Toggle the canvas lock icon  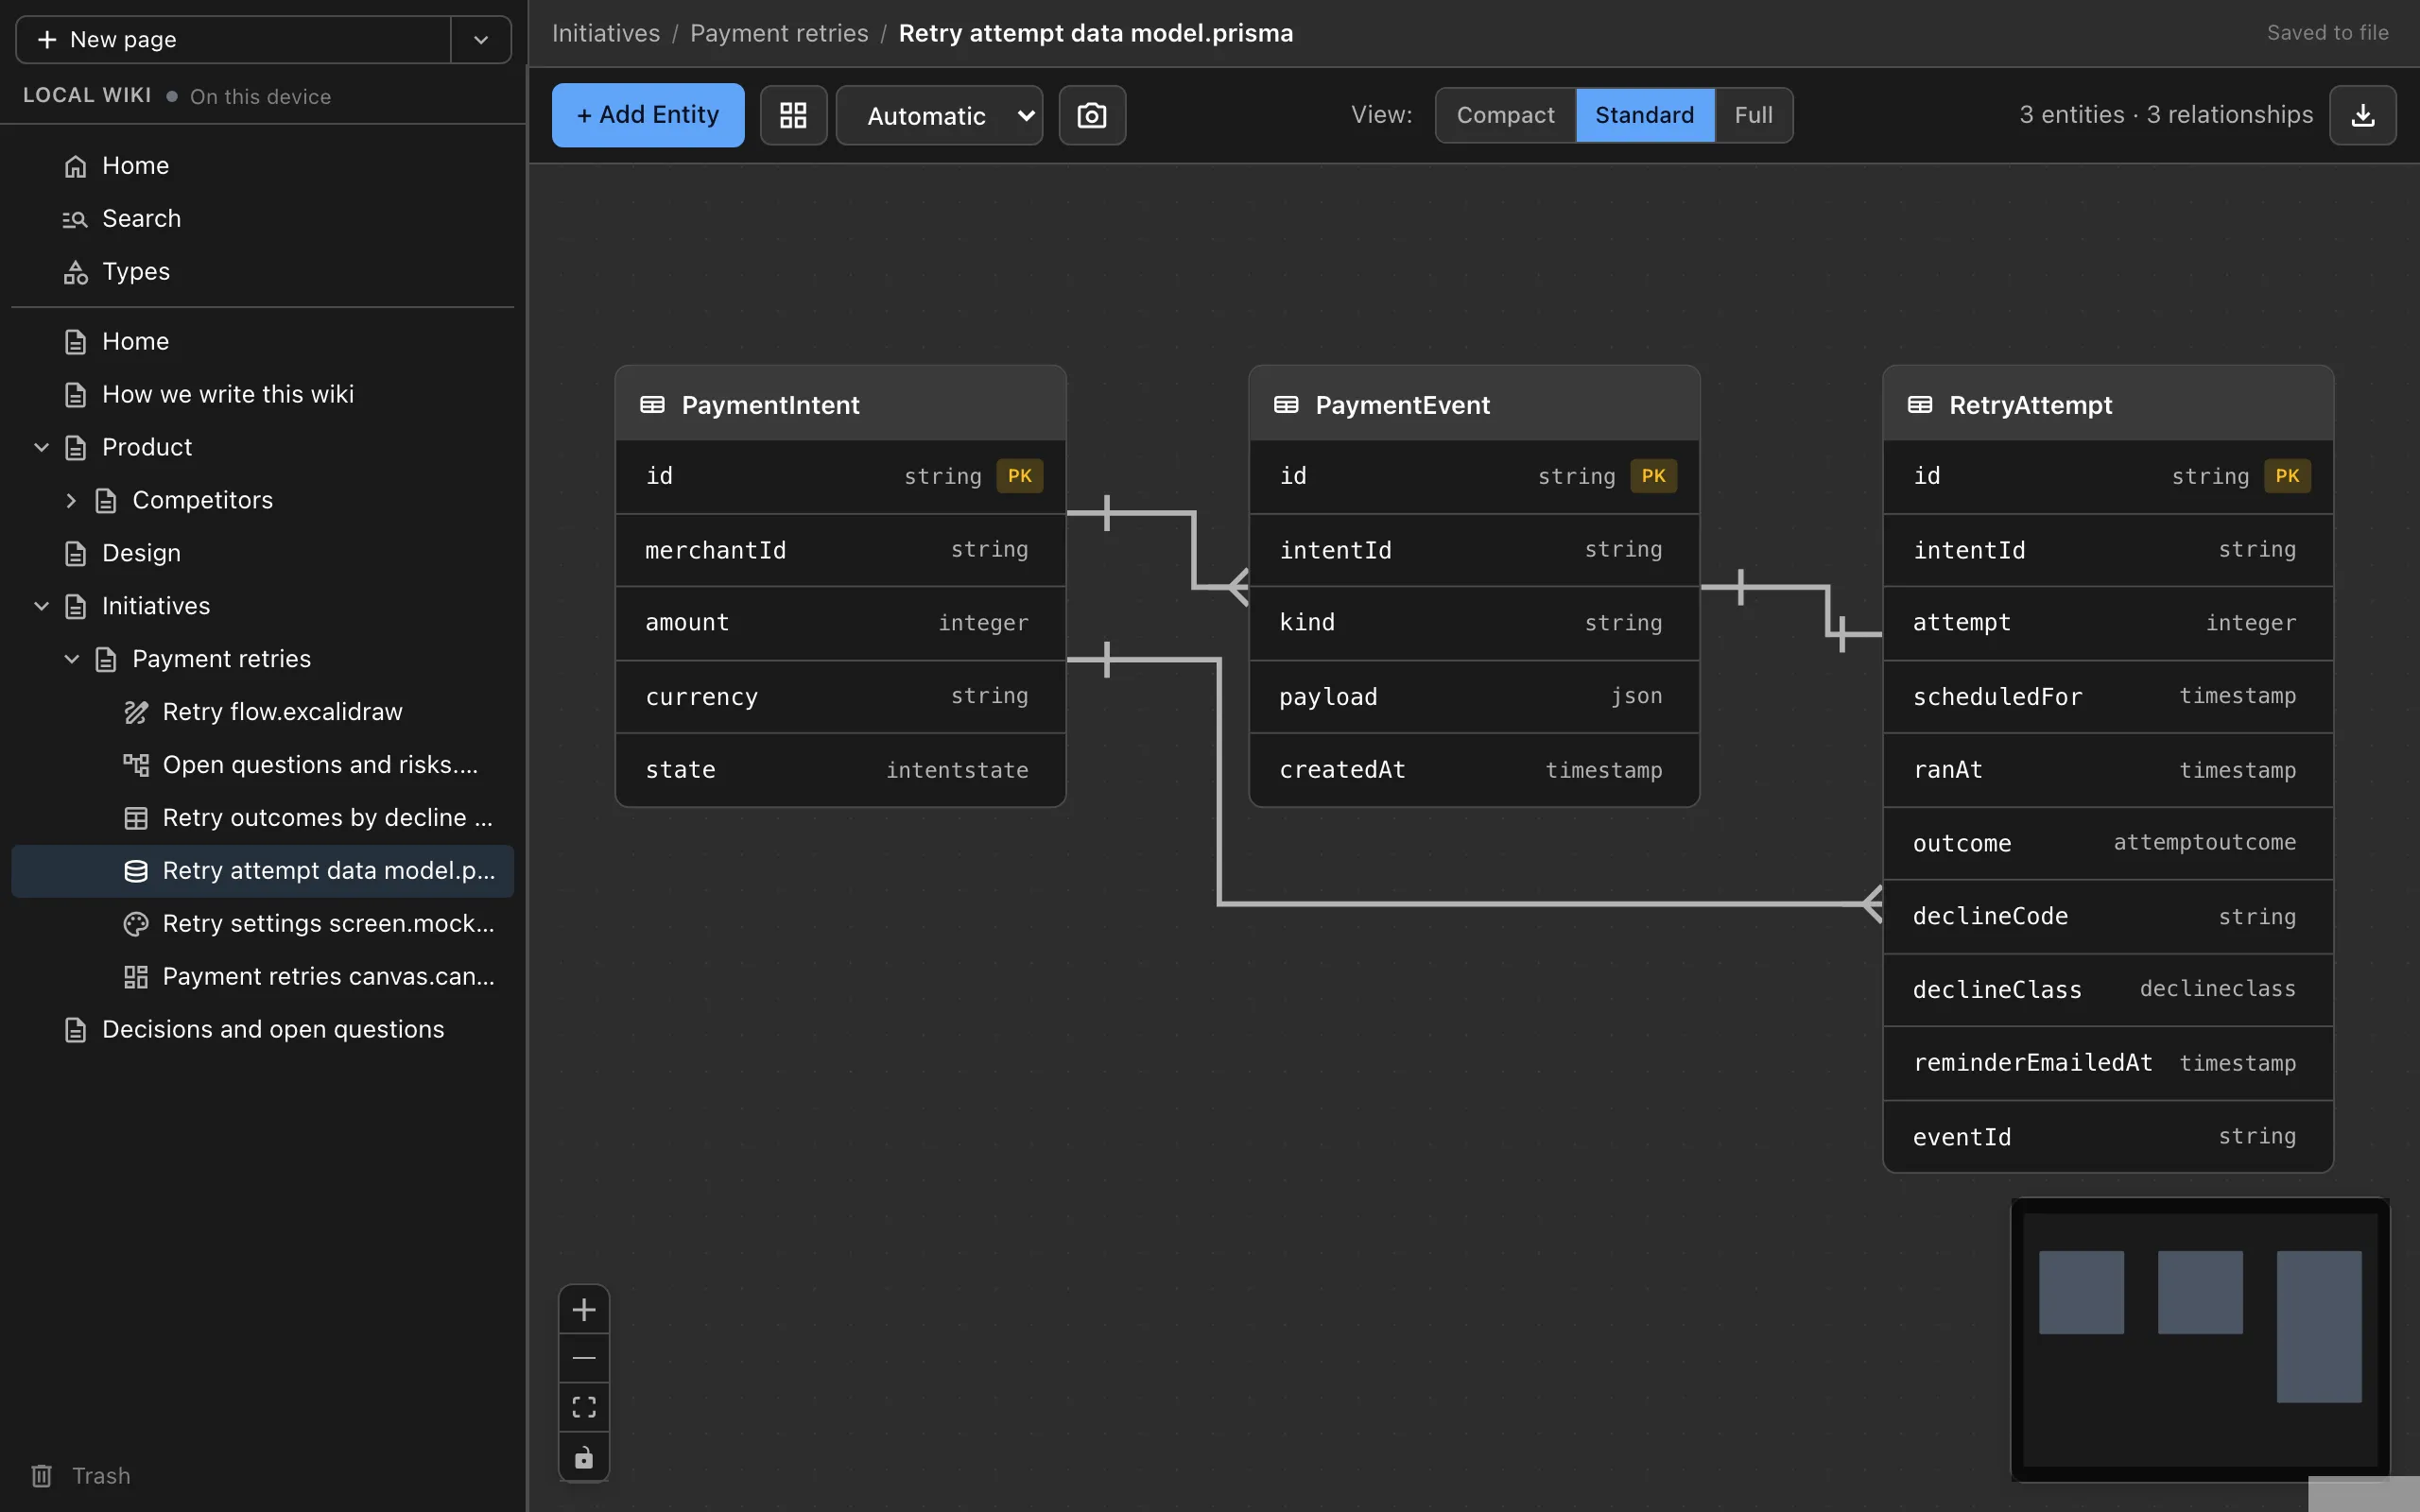coord(584,1456)
